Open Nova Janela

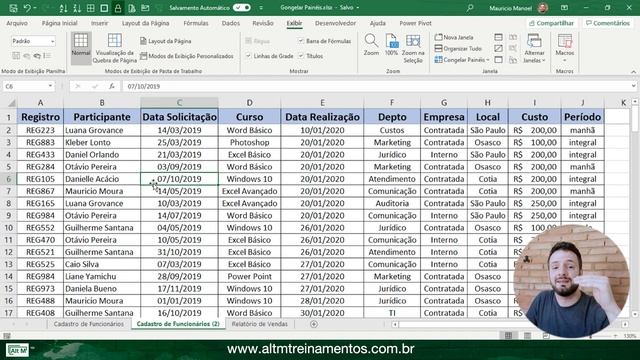click(454, 37)
